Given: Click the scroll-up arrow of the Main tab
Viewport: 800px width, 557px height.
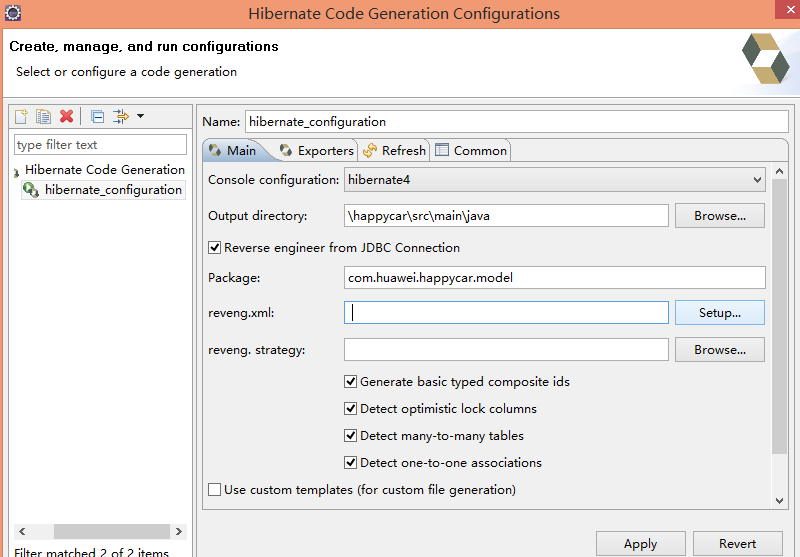Looking at the screenshot, I should [x=779, y=171].
